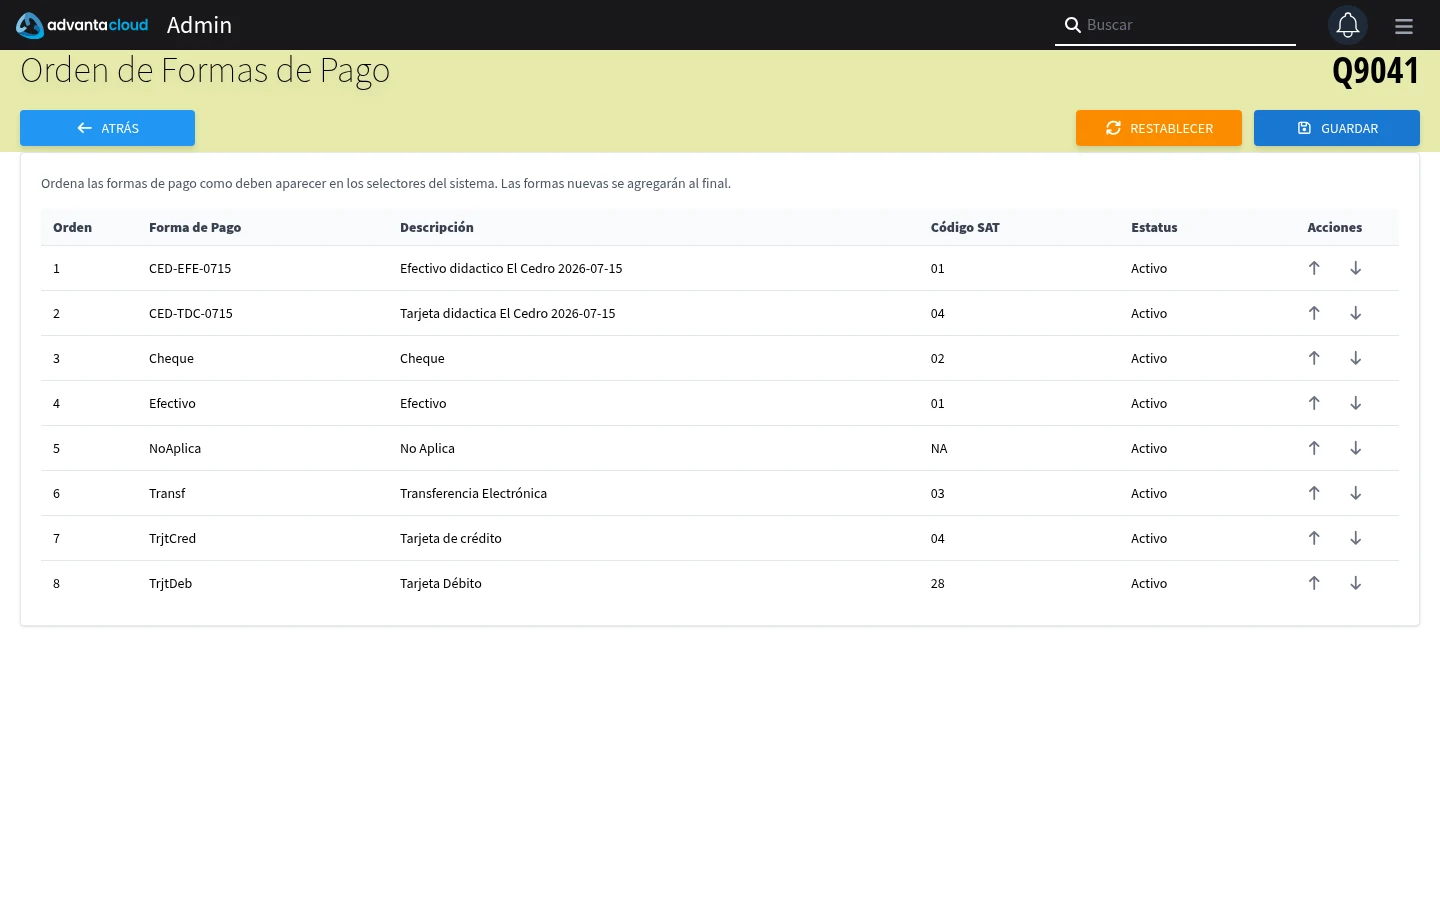
Task: Click the RESTABLECER button
Action: coord(1159,128)
